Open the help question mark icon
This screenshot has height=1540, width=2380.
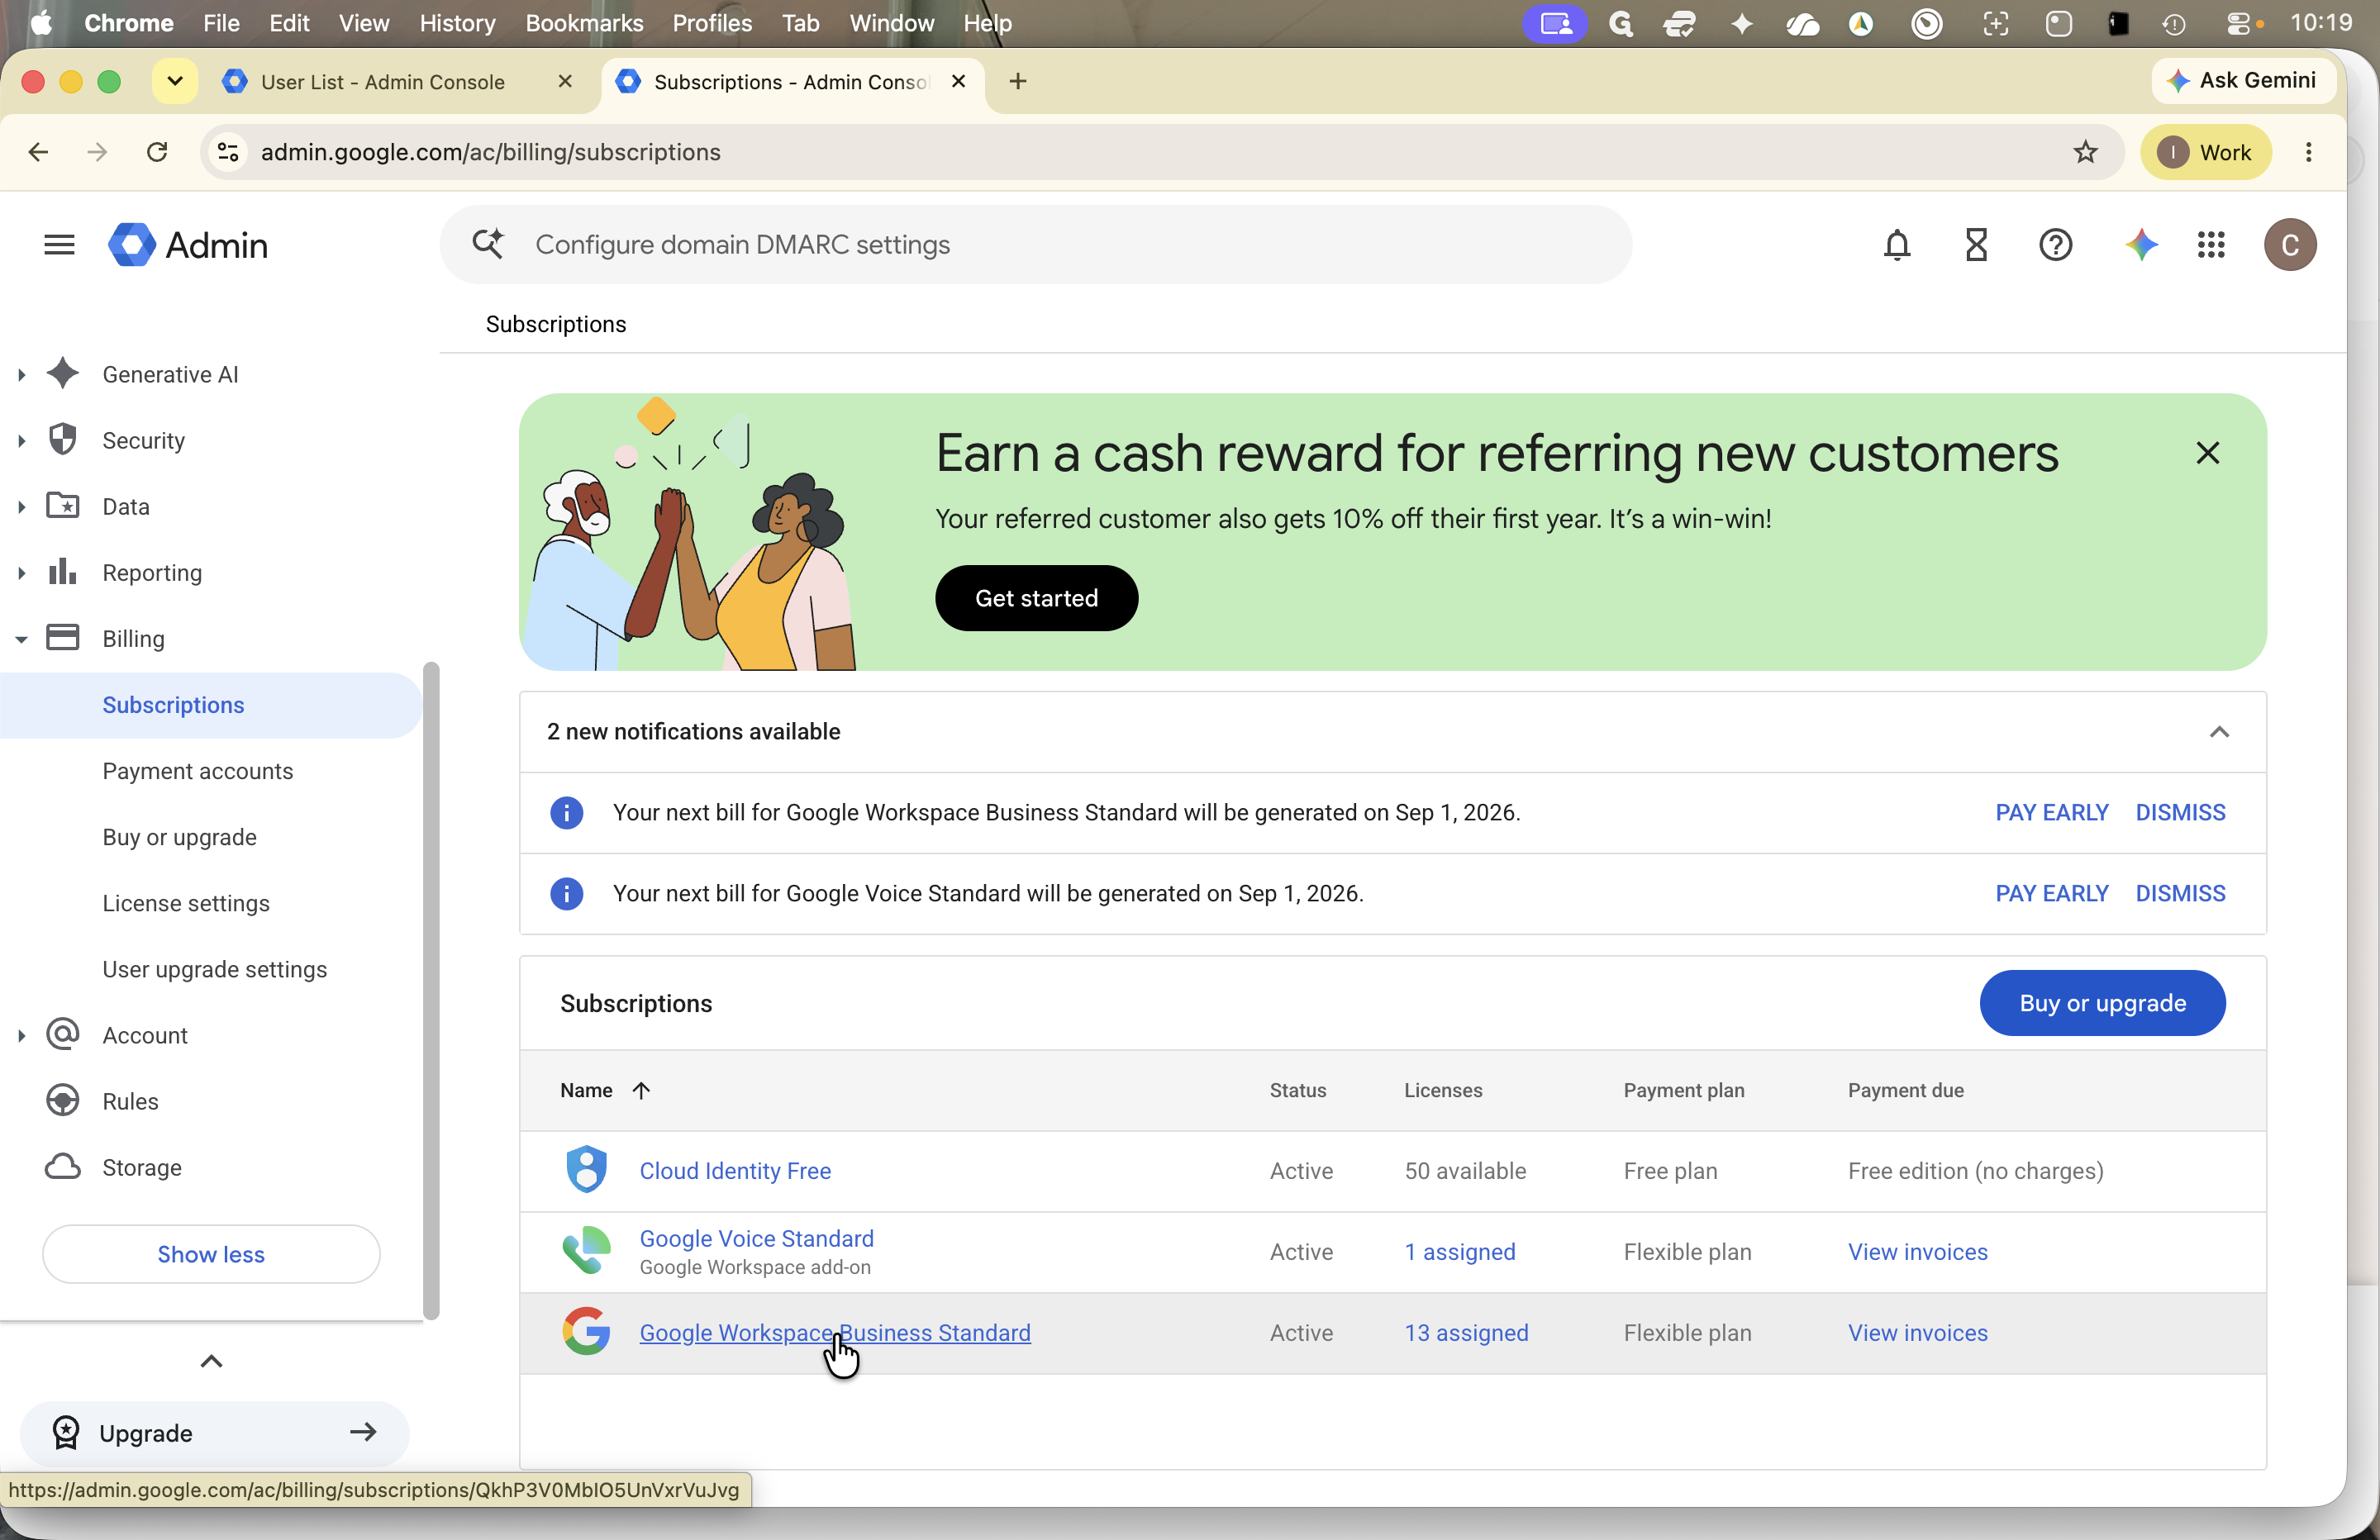coord(2055,245)
